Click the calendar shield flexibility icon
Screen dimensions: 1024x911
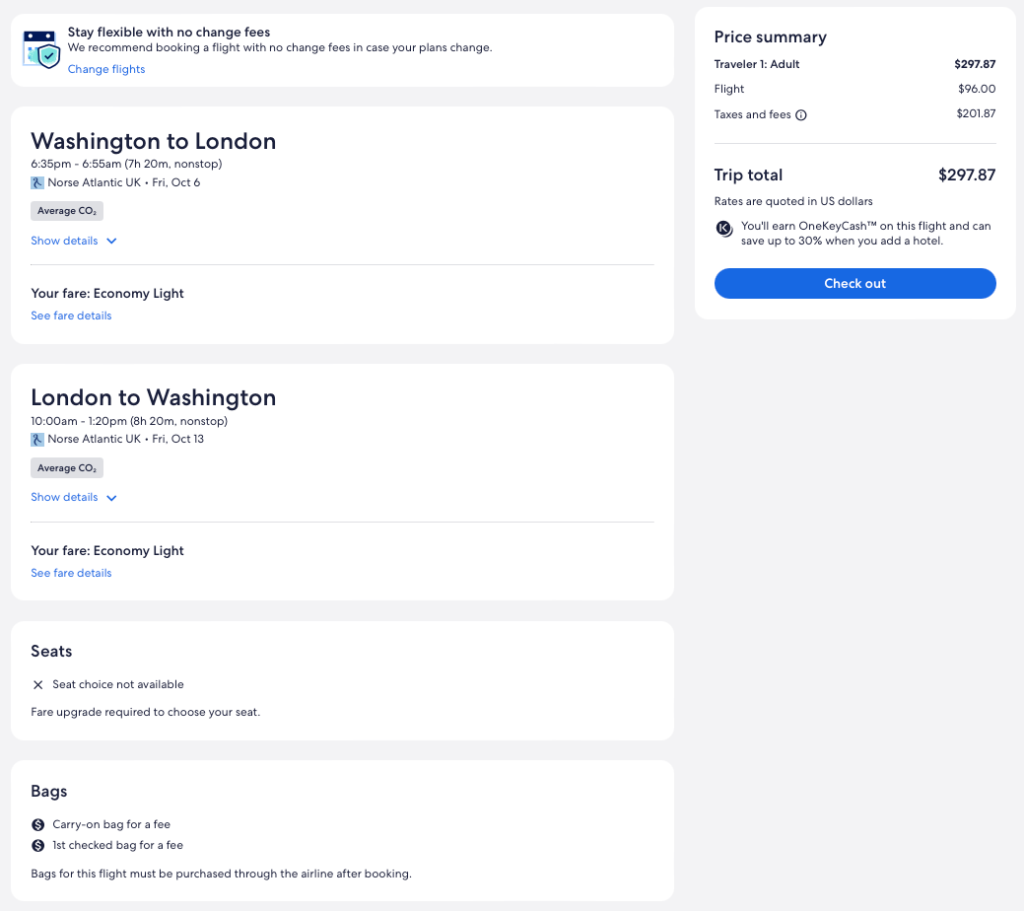coord(42,48)
